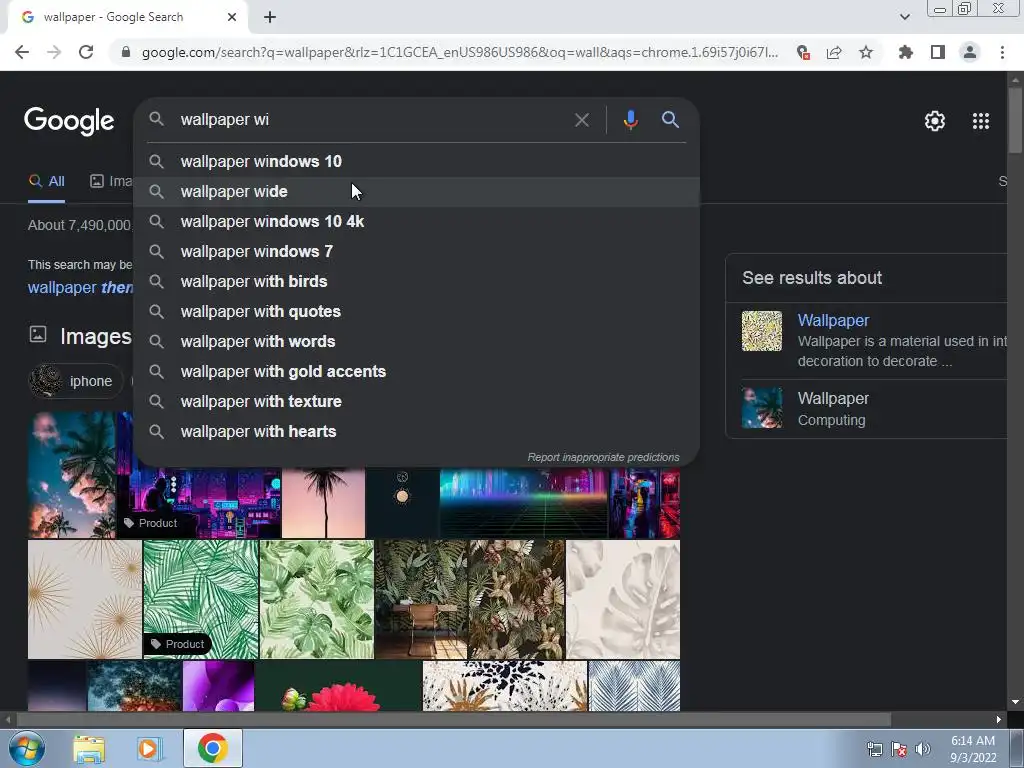Reload the current page
This screenshot has width=1024, height=768.
click(86, 52)
